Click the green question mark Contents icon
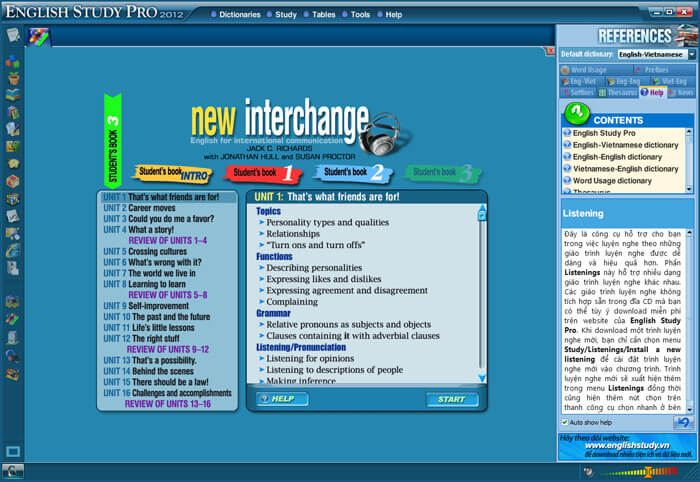The image size is (700, 482). tap(577, 113)
